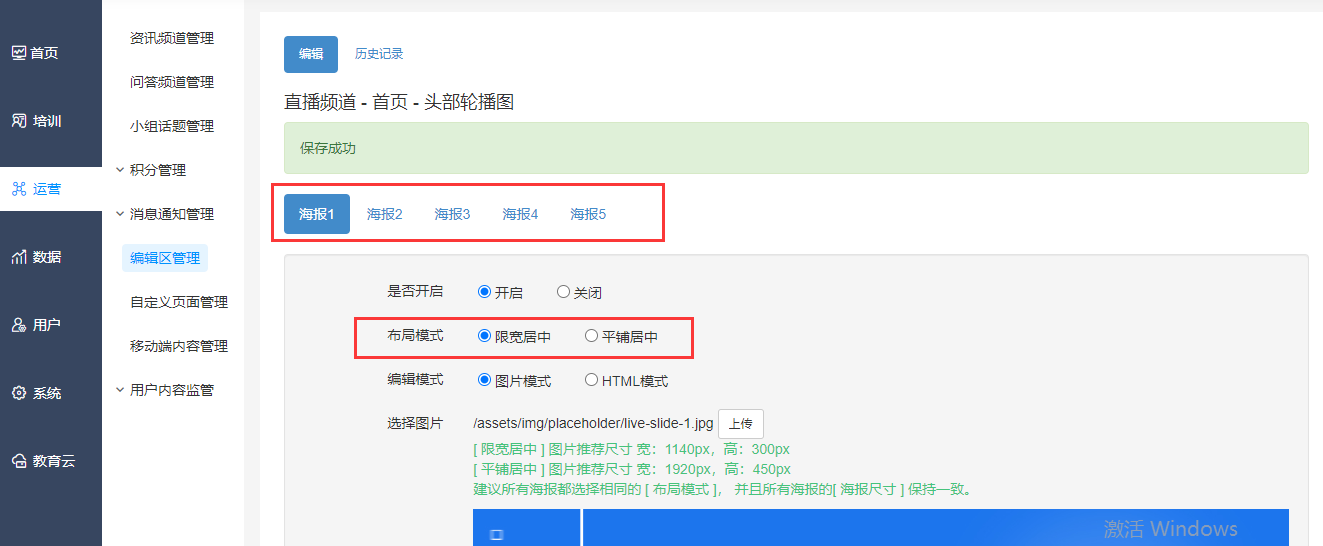Open 问答频道管理 in the submenu
The height and width of the screenshot is (546, 1323).
click(x=172, y=82)
